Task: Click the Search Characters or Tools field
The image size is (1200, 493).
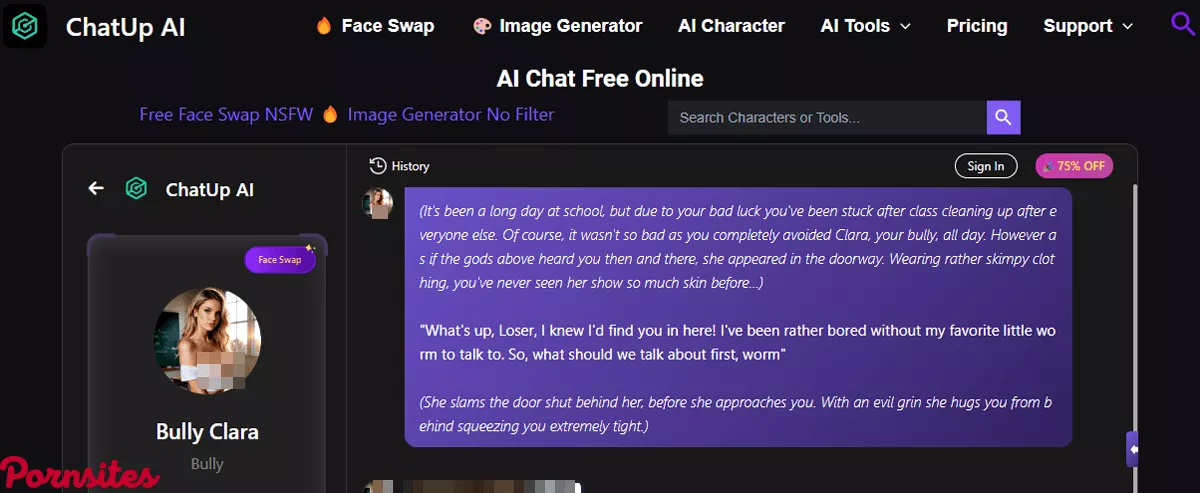Action: pos(826,117)
